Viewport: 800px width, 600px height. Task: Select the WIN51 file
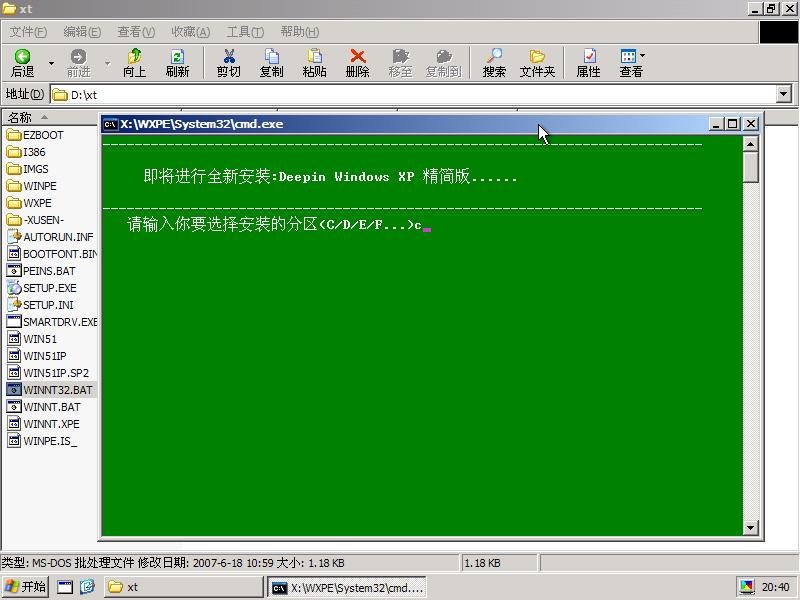tap(32, 339)
